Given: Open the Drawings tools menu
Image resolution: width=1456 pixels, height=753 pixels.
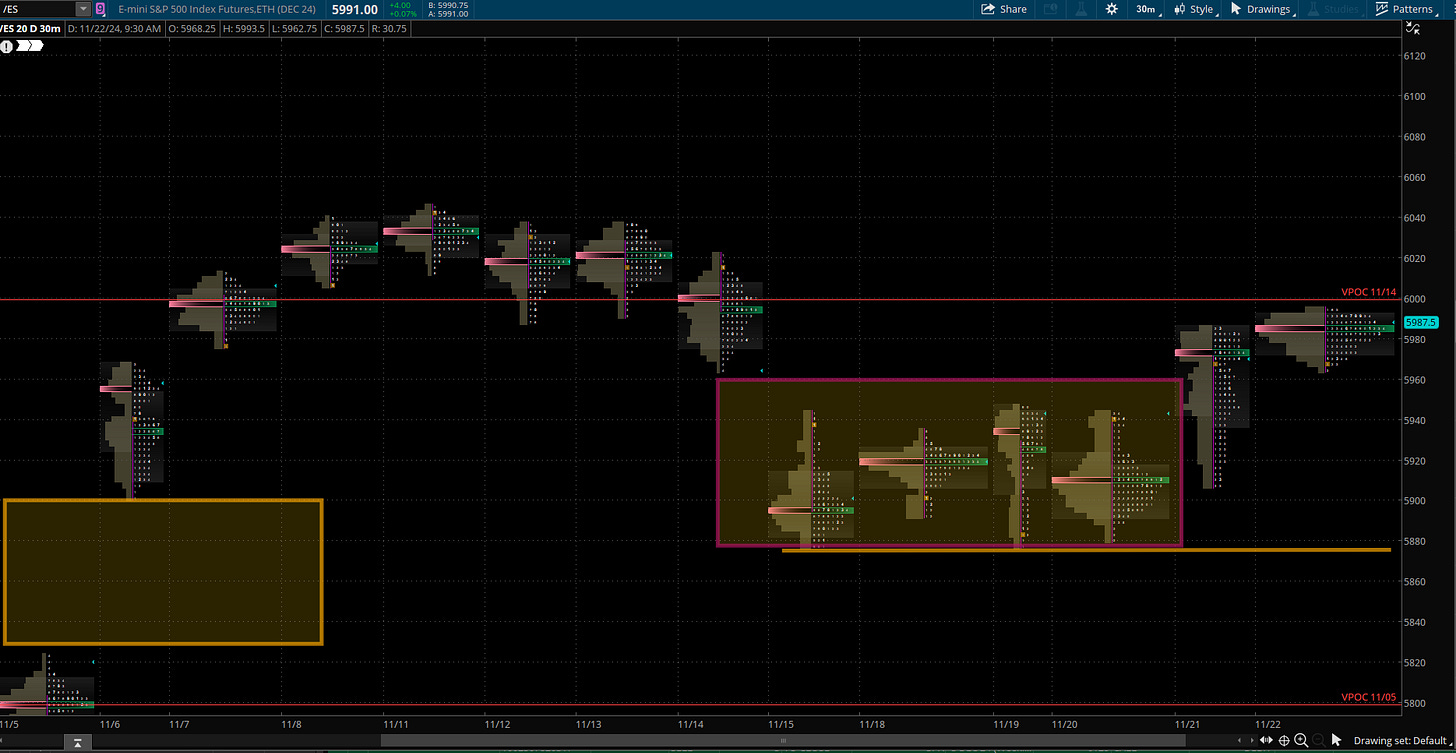Looking at the screenshot, I should coord(1261,9).
